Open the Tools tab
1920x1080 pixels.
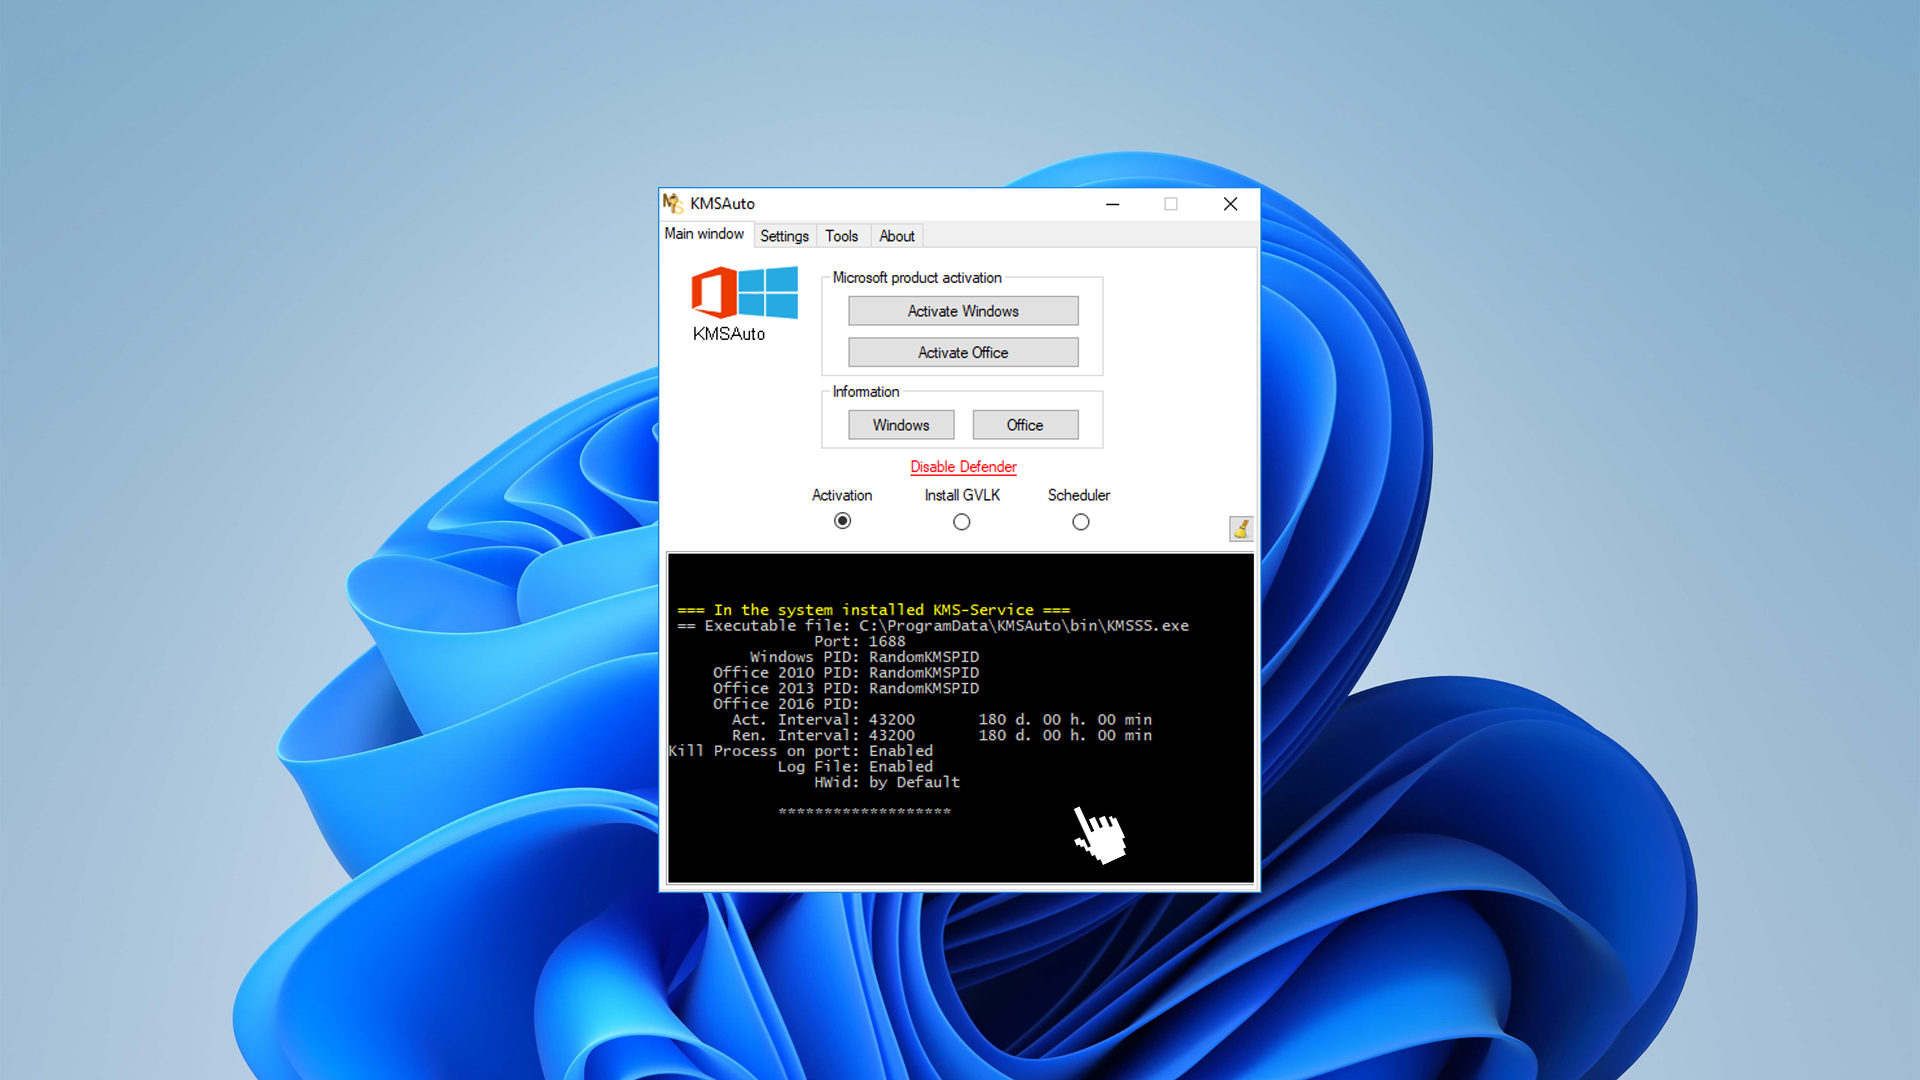841,236
